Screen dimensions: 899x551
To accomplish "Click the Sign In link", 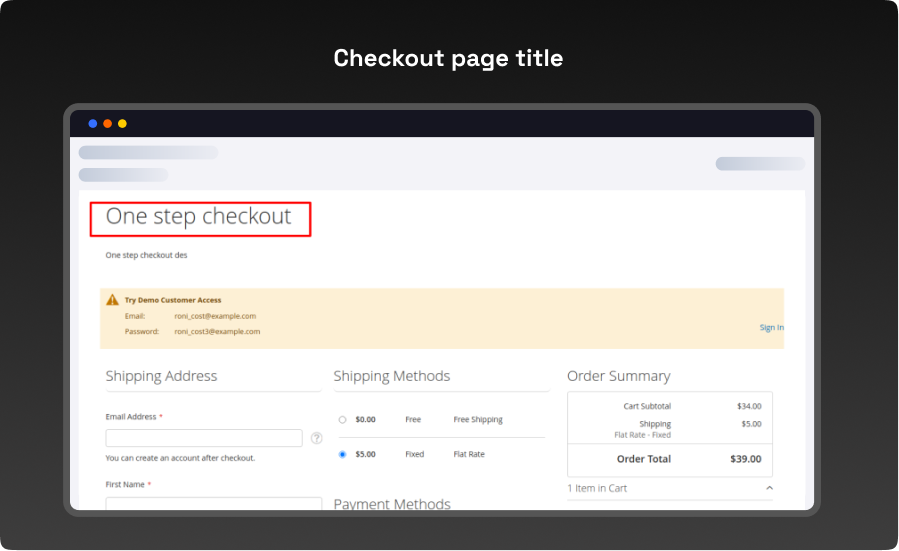I will click(x=771, y=327).
